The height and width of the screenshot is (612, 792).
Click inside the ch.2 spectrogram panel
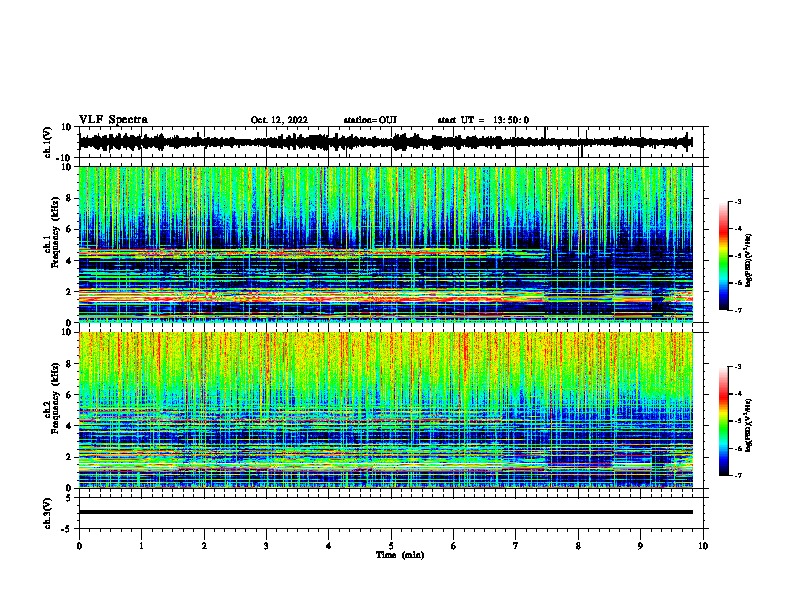point(385,410)
